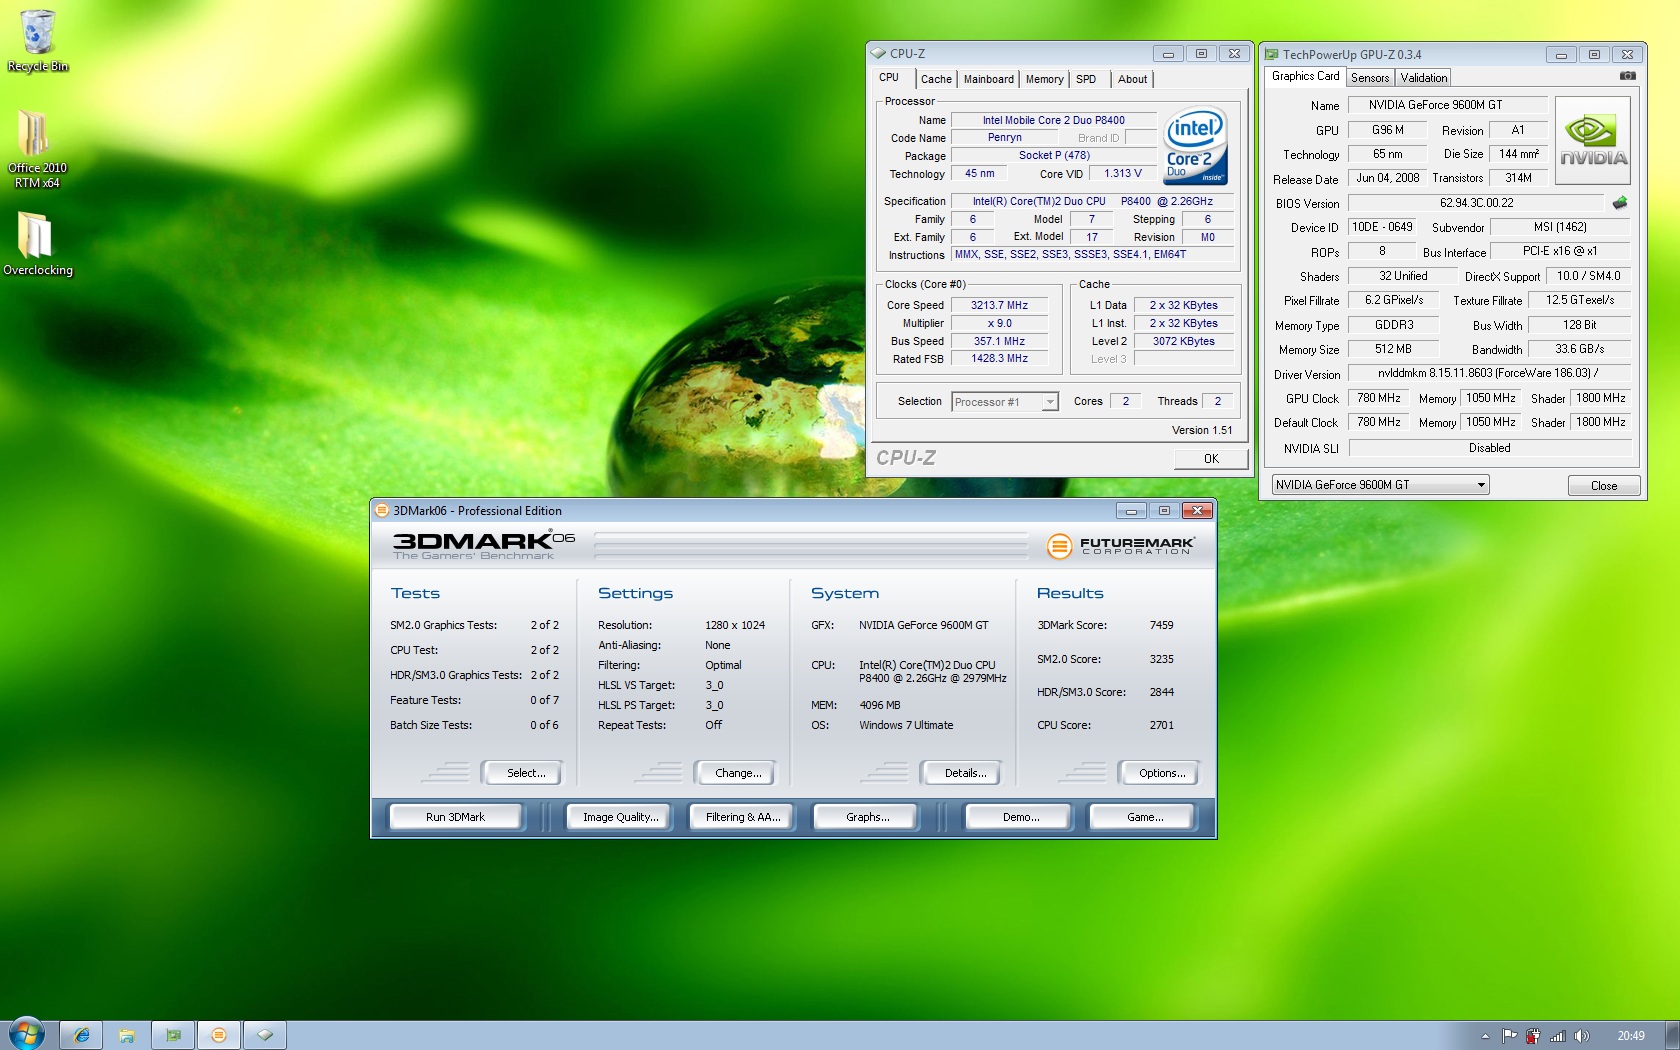Click the Run 3DMark button
The width and height of the screenshot is (1680, 1050).
[455, 817]
